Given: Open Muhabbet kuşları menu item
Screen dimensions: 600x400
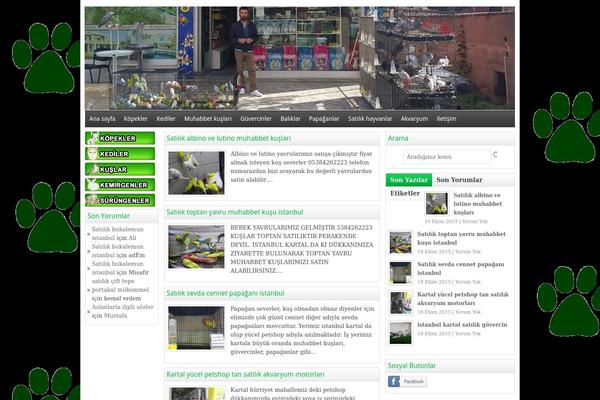Looking at the screenshot, I should click(x=208, y=119).
